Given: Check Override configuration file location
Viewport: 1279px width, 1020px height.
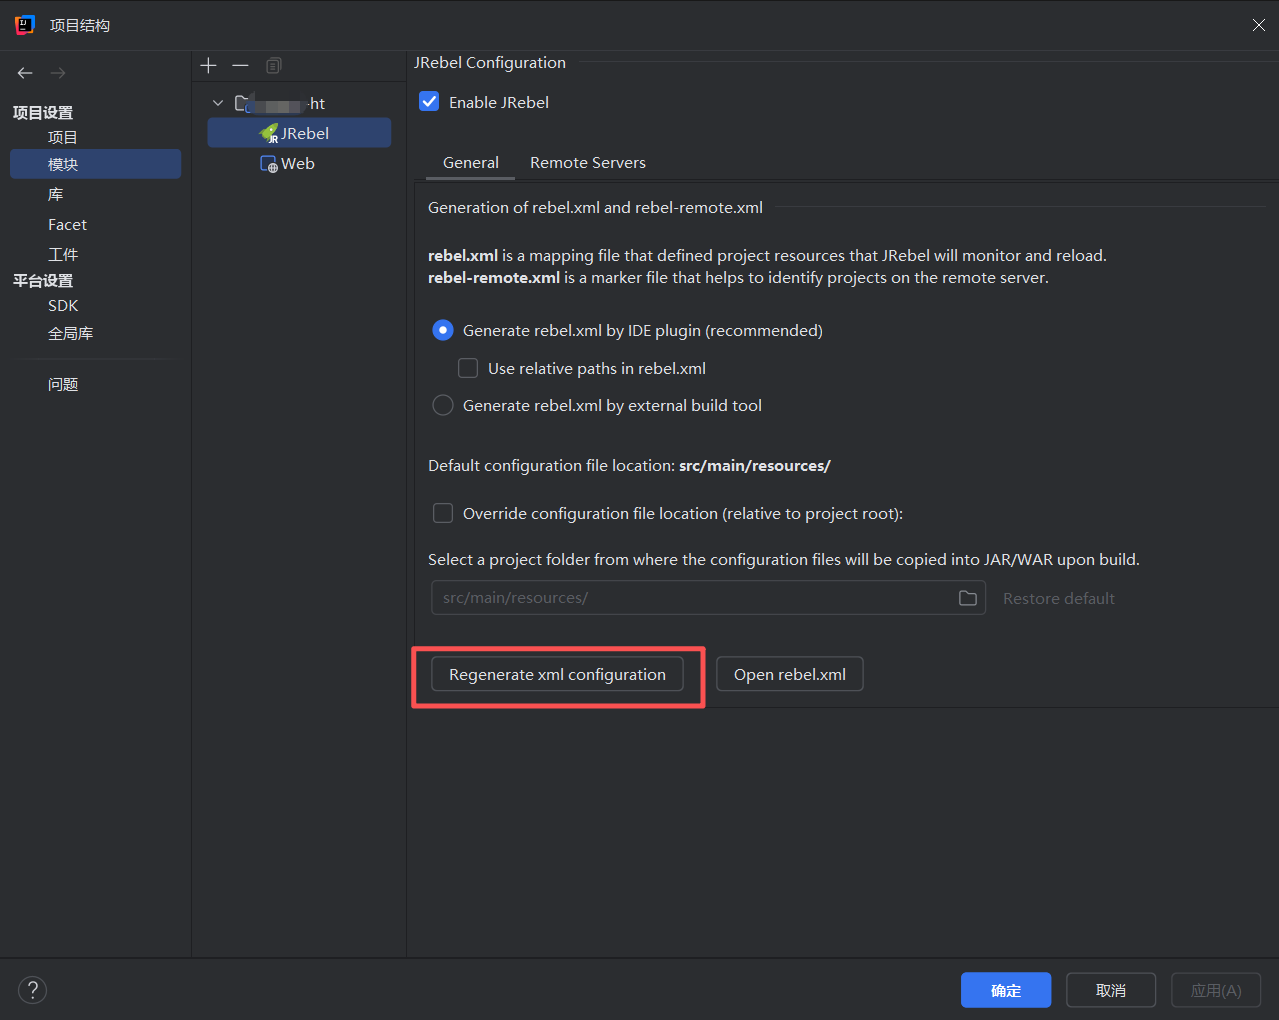Looking at the screenshot, I should coord(442,513).
